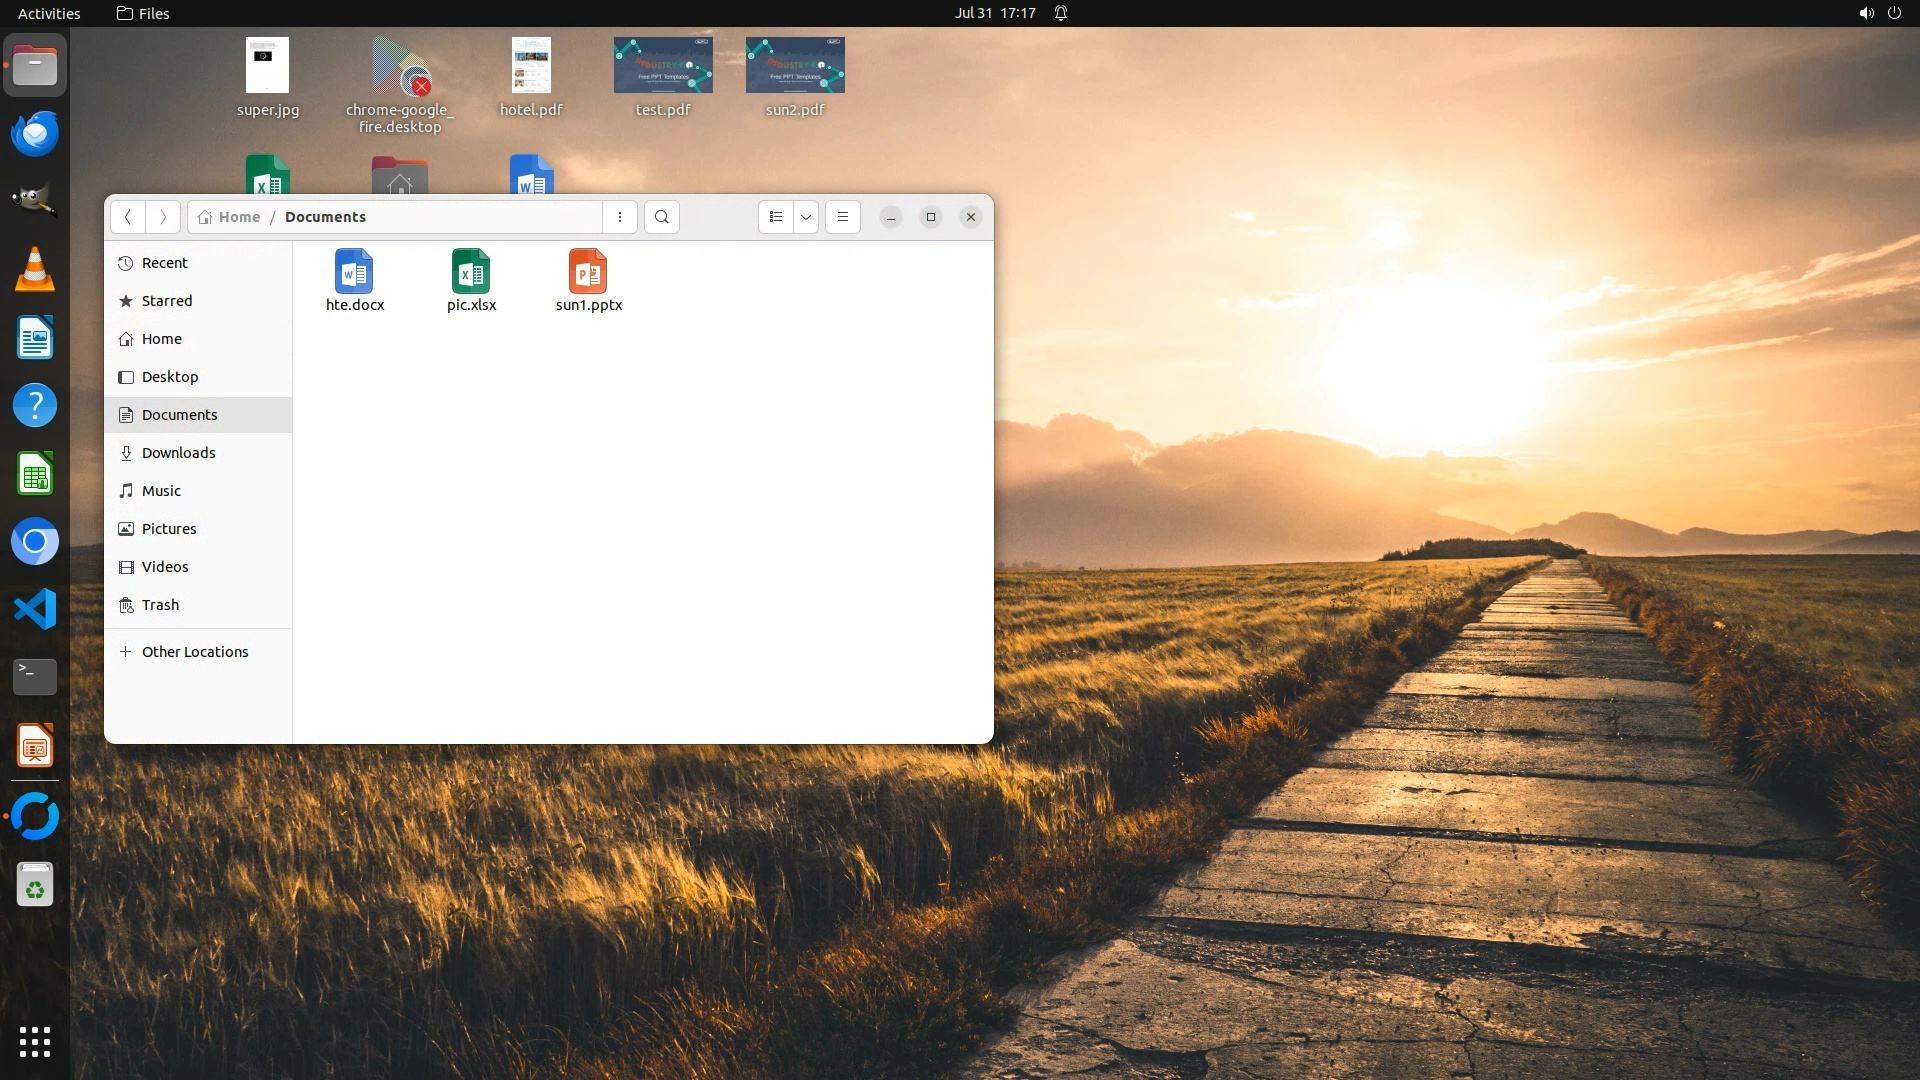Open Visual Studio Code from dock

[35, 609]
